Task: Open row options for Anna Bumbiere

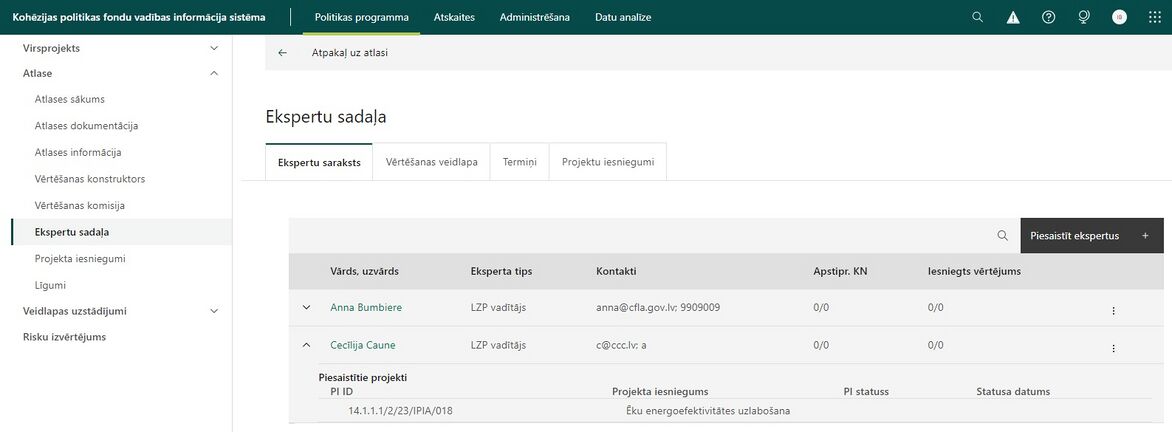Action: tap(1113, 311)
